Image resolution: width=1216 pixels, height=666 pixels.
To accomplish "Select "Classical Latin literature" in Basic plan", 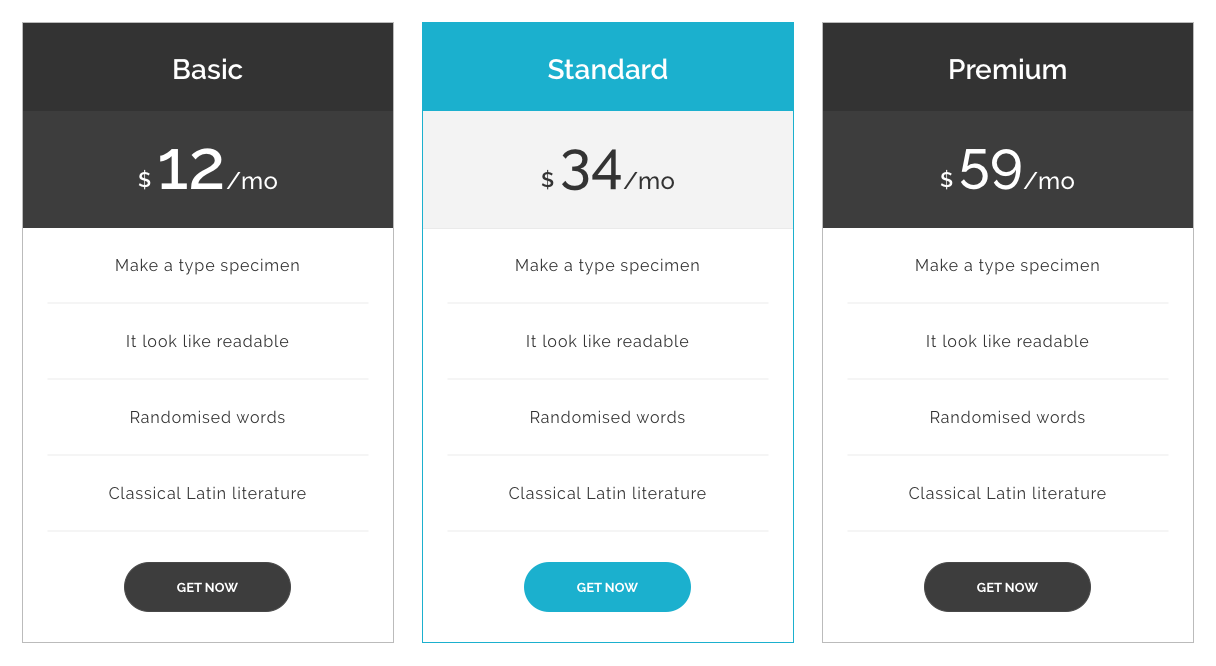I will point(208,493).
